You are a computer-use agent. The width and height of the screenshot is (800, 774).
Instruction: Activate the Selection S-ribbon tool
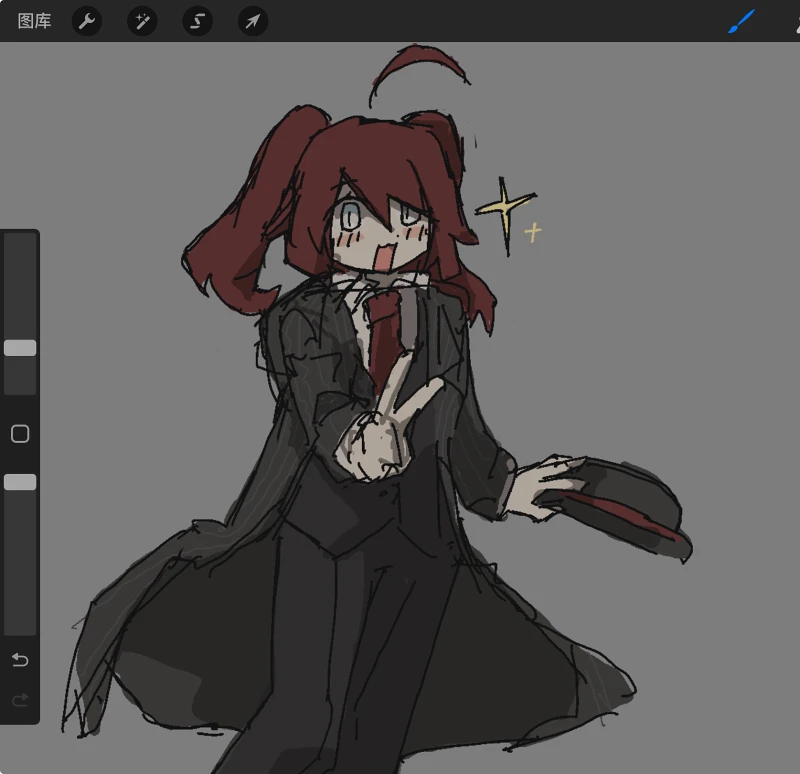[197, 21]
